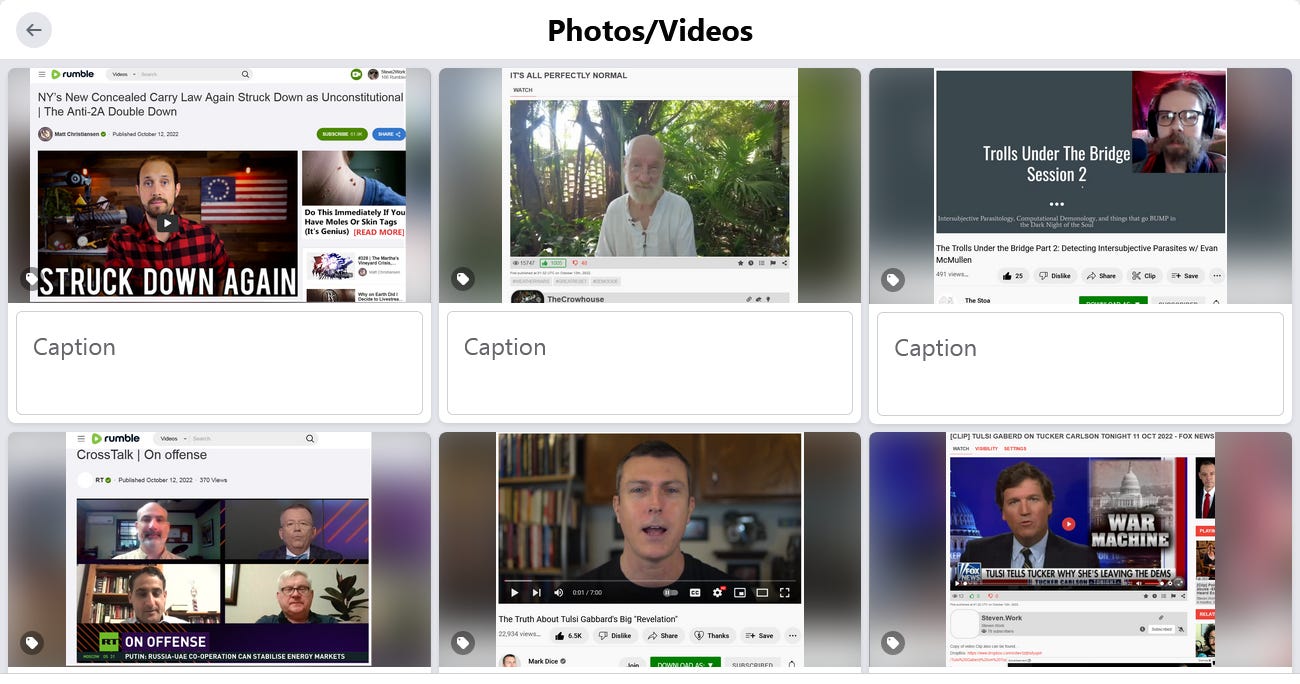This screenshot has height=684, width=1300.
Task: Open the Tulsi Gabbard on Tucker Carlson thumbnail
Action: click(x=1080, y=549)
